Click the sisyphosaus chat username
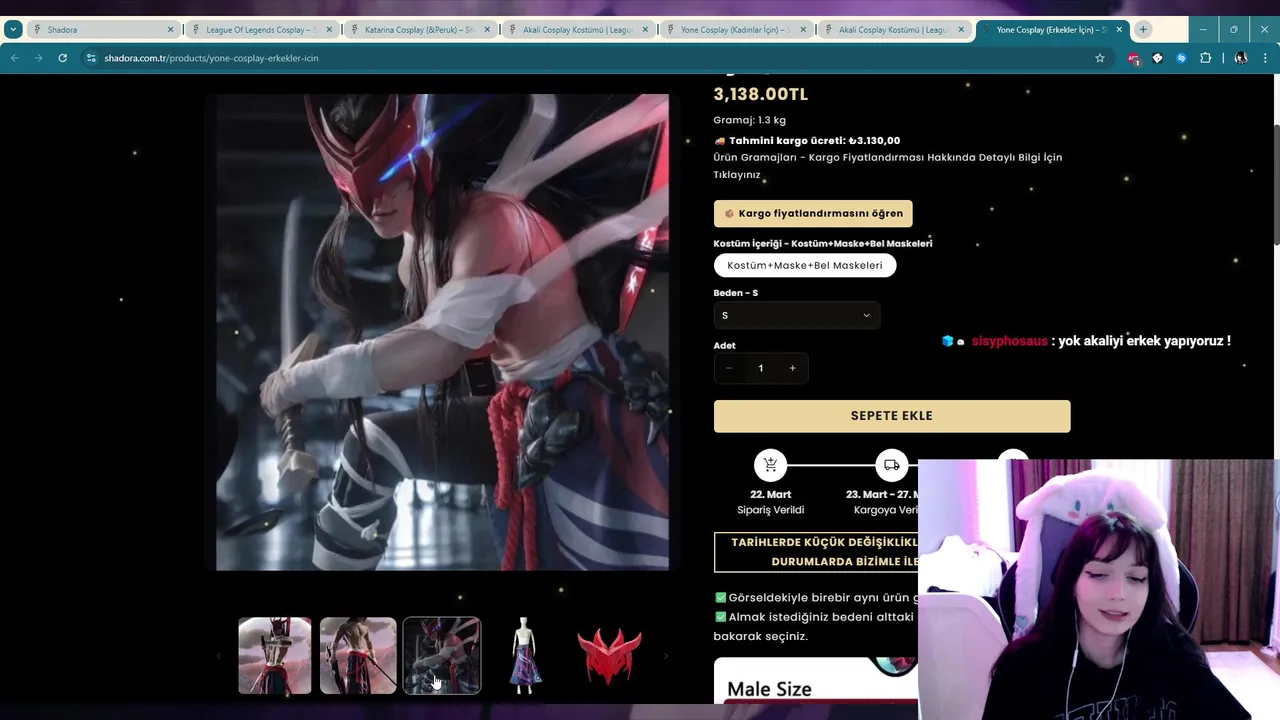The height and width of the screenshot is (720, 1280). [x=1009, y=341]
